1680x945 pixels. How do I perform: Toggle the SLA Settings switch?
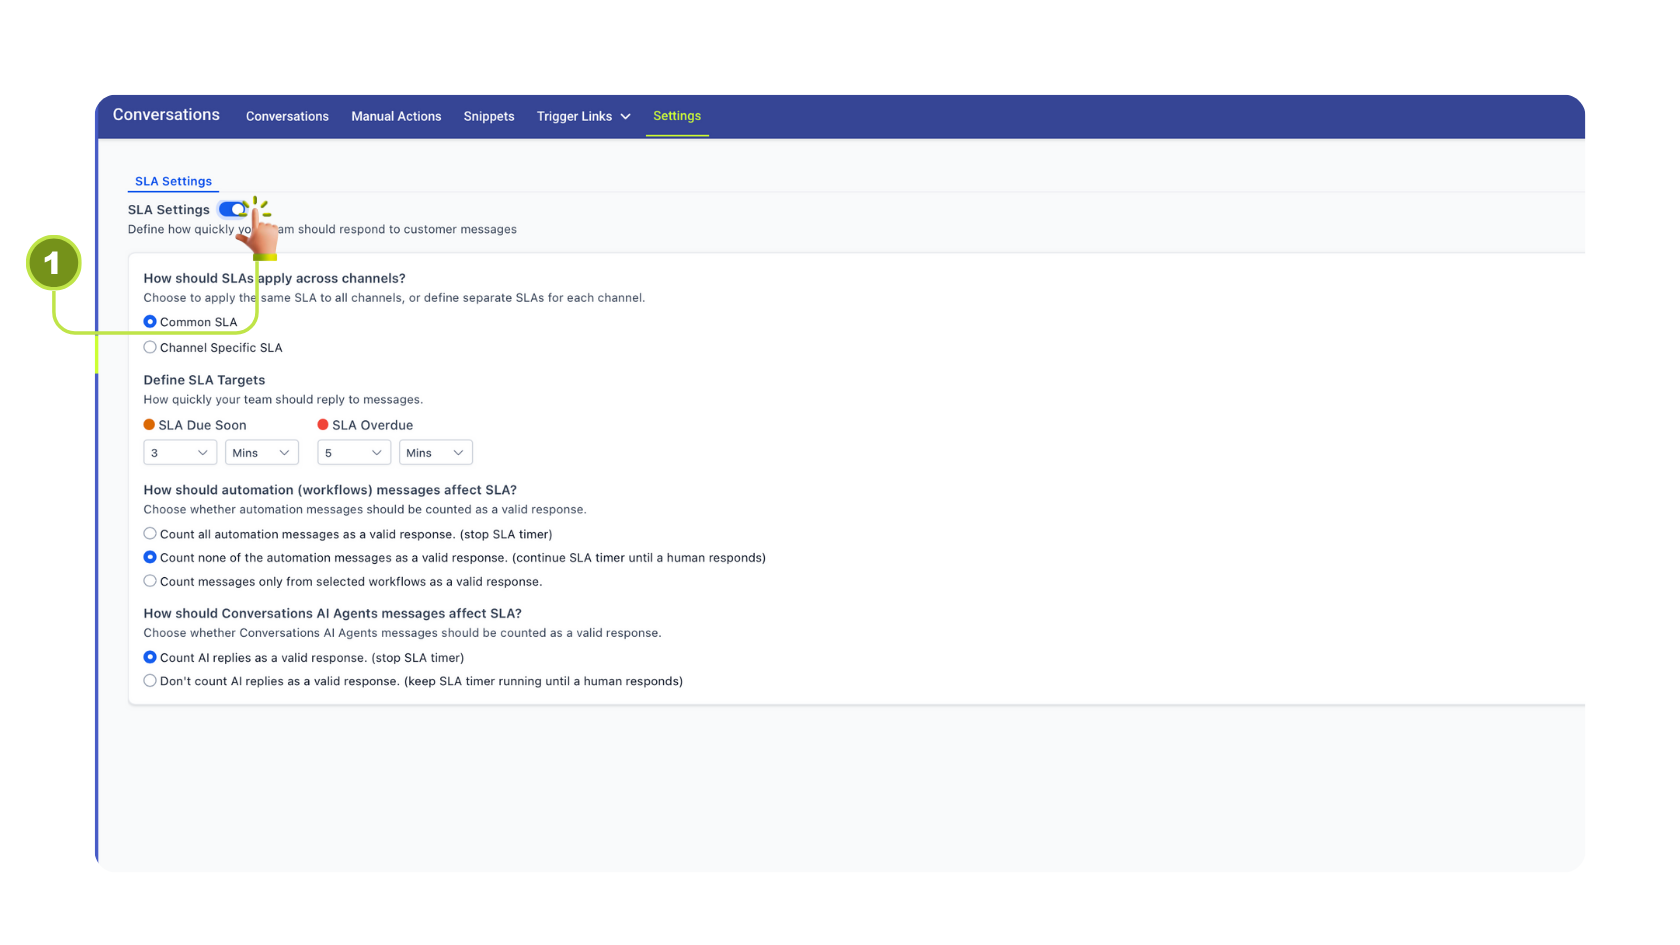232,209
